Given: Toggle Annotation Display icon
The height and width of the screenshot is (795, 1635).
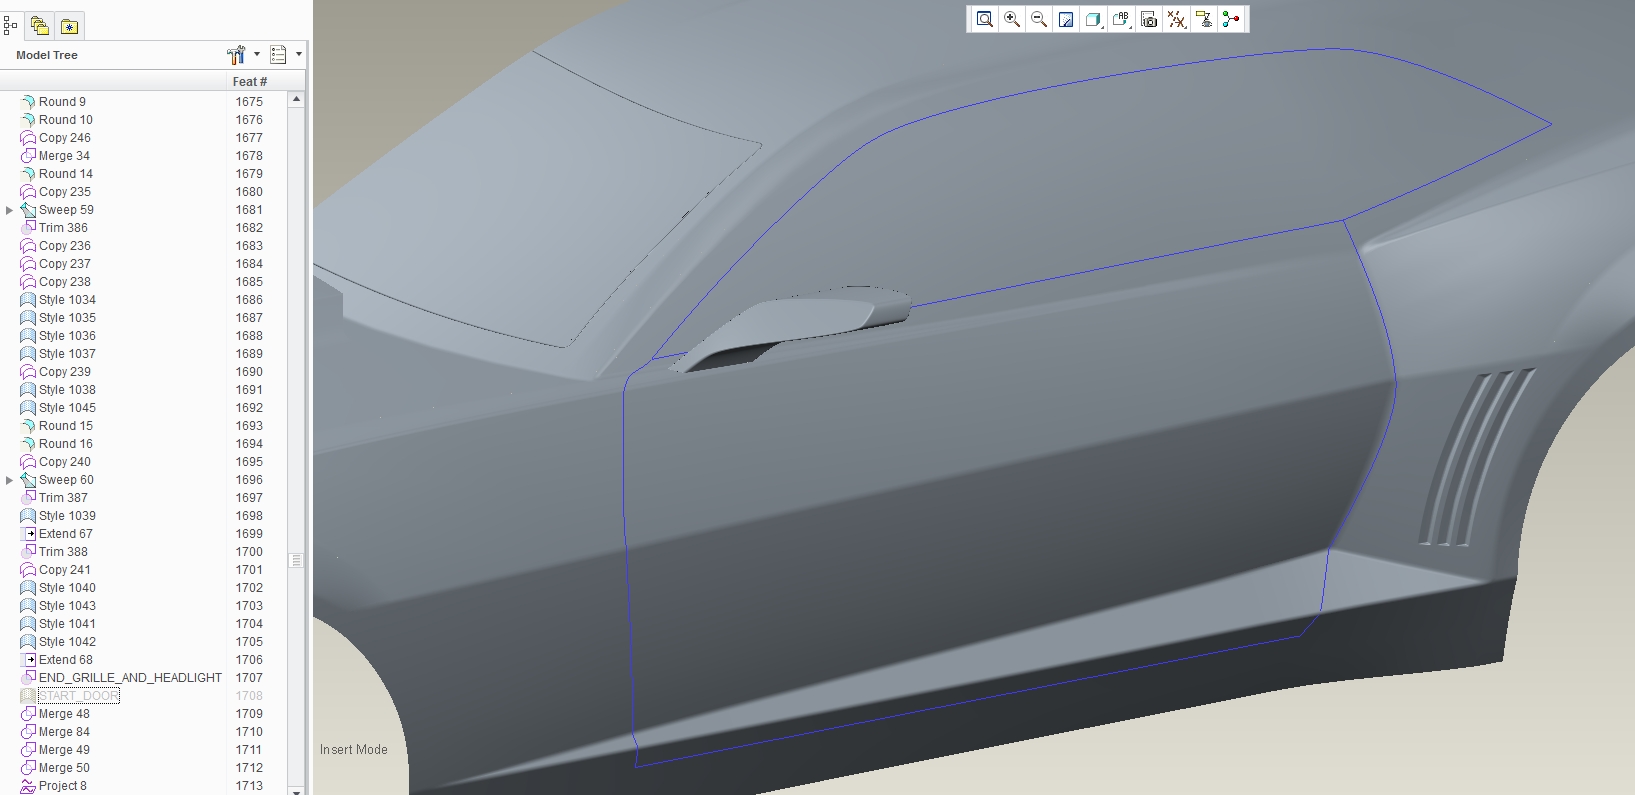Looking at the screenshot, I should 1204,19.
